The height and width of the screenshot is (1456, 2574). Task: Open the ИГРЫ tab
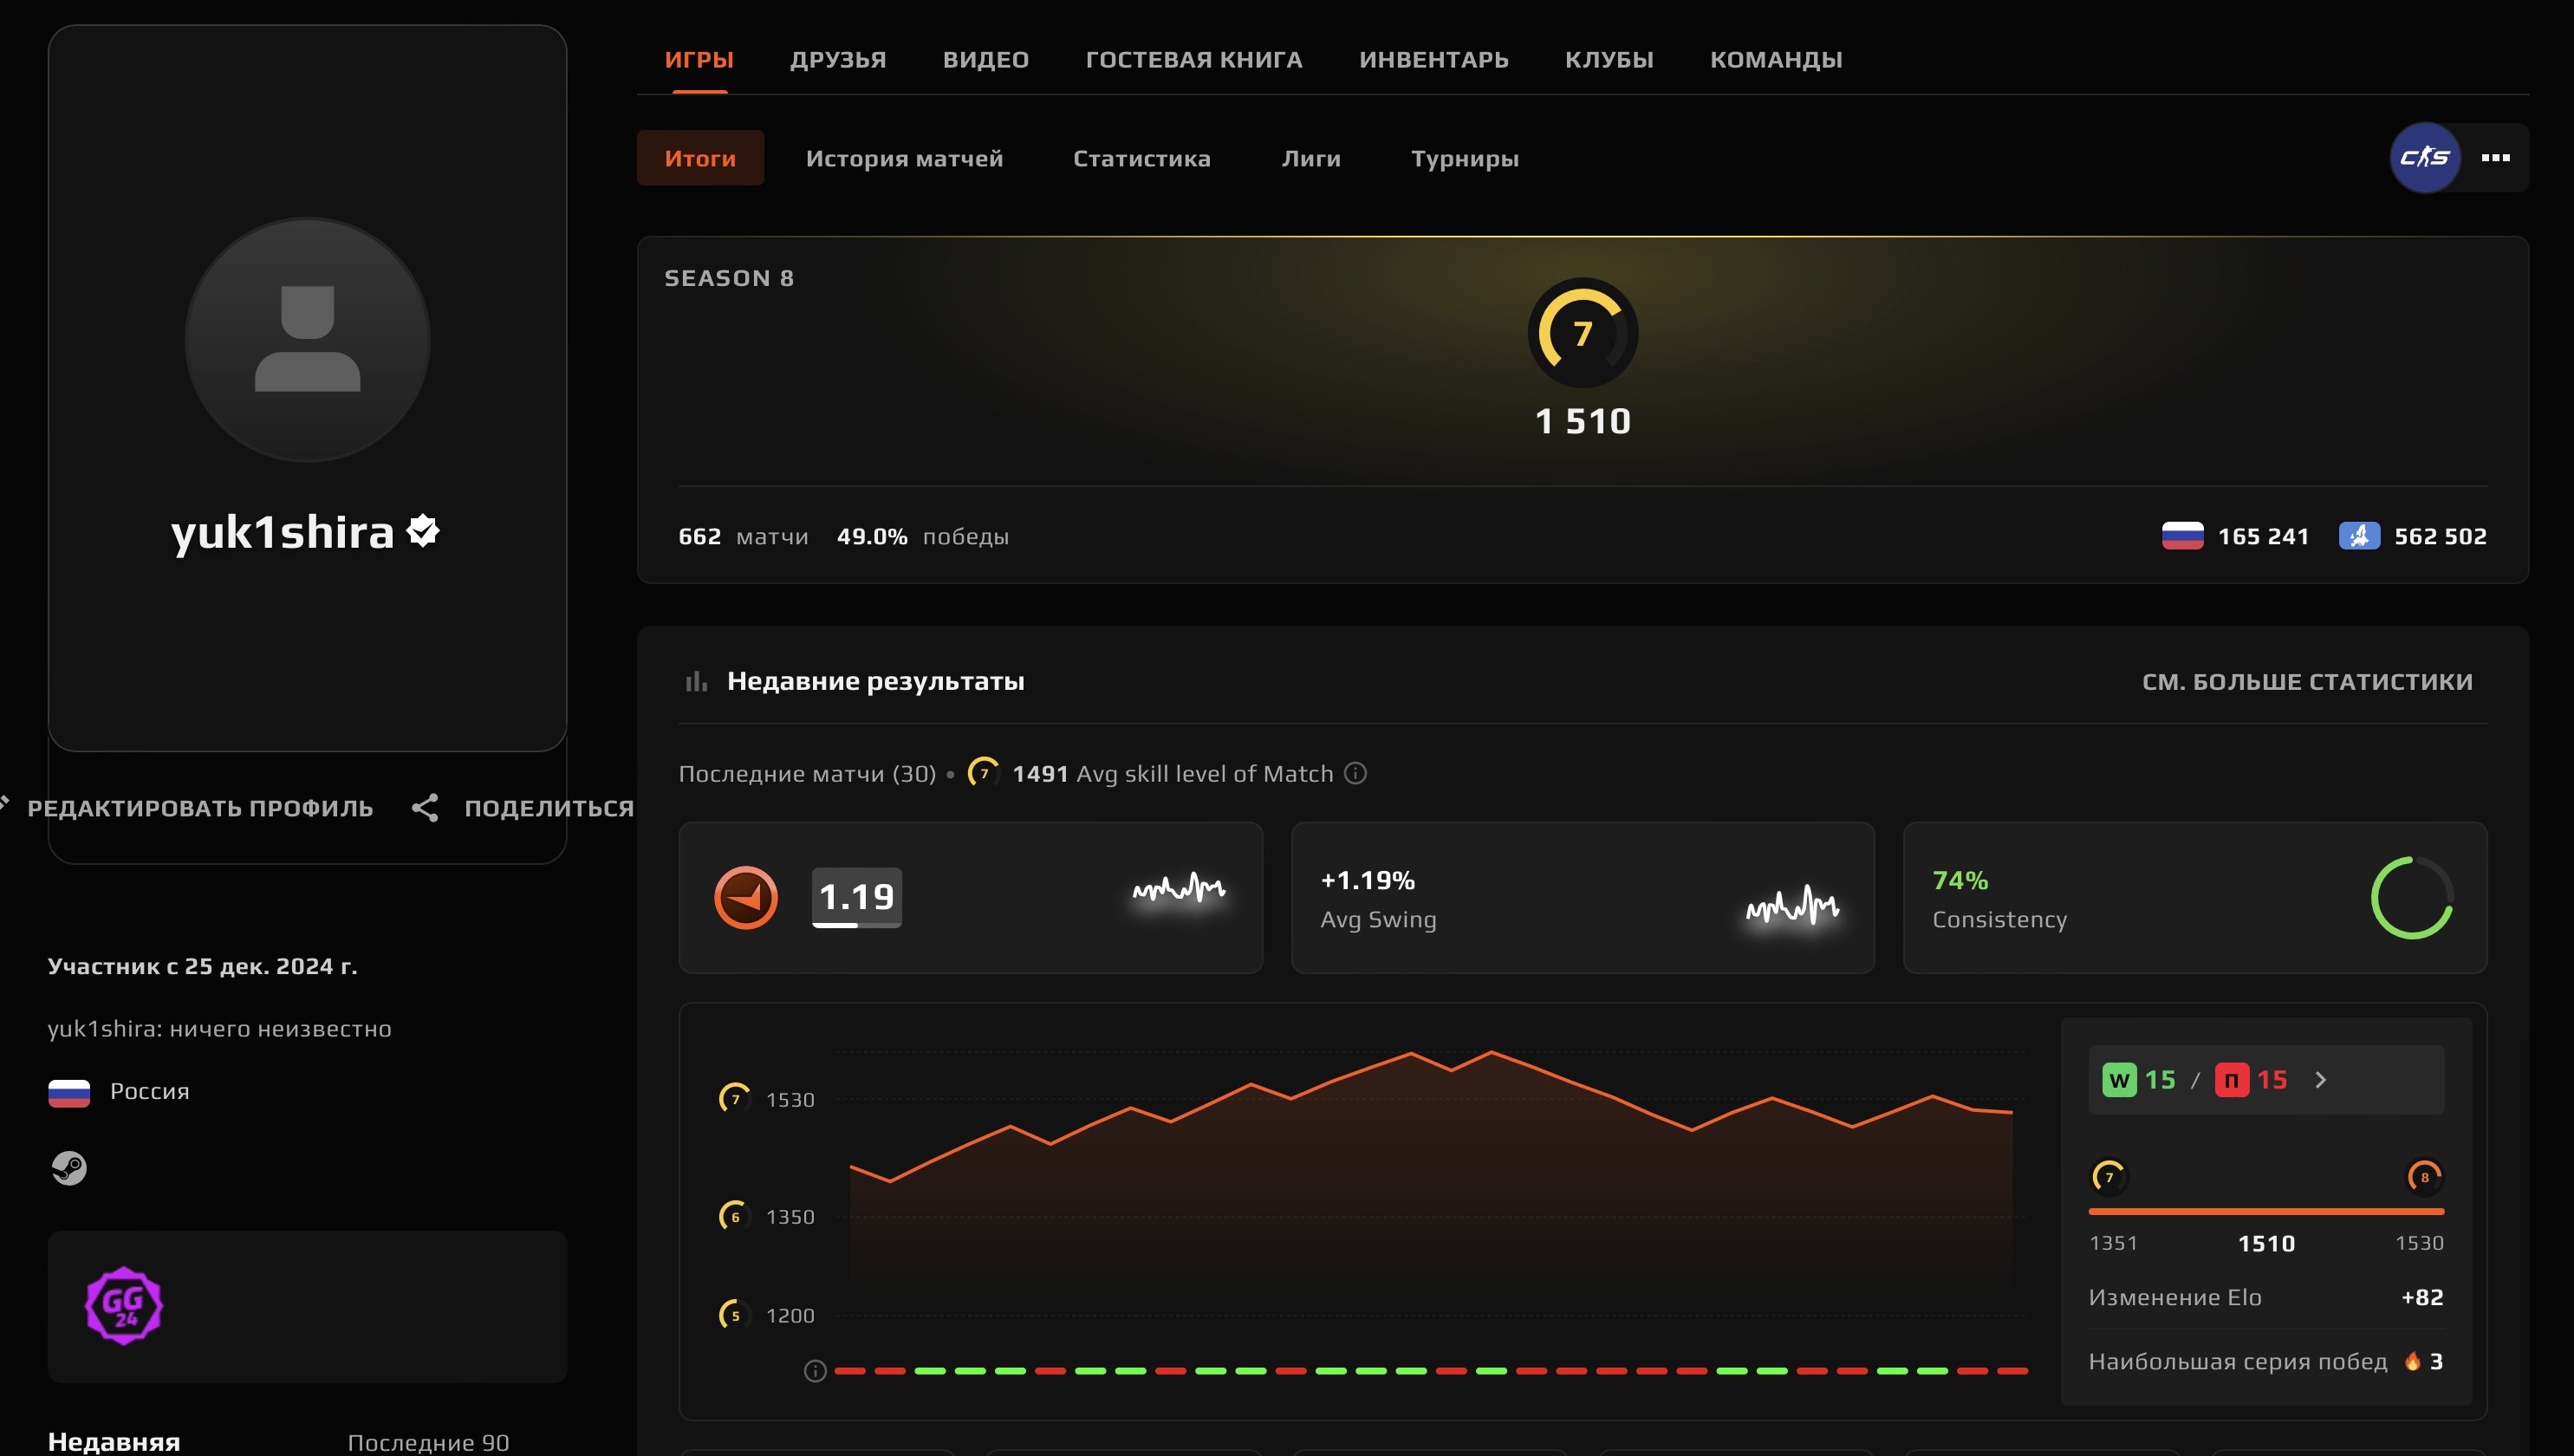[x=699, y=59]
